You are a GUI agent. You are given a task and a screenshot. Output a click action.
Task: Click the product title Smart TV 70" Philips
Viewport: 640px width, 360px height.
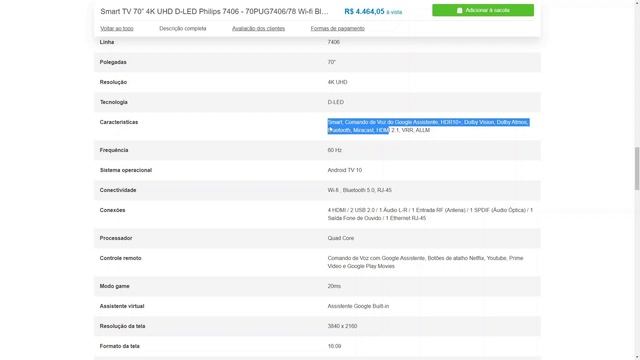point(214,11)
